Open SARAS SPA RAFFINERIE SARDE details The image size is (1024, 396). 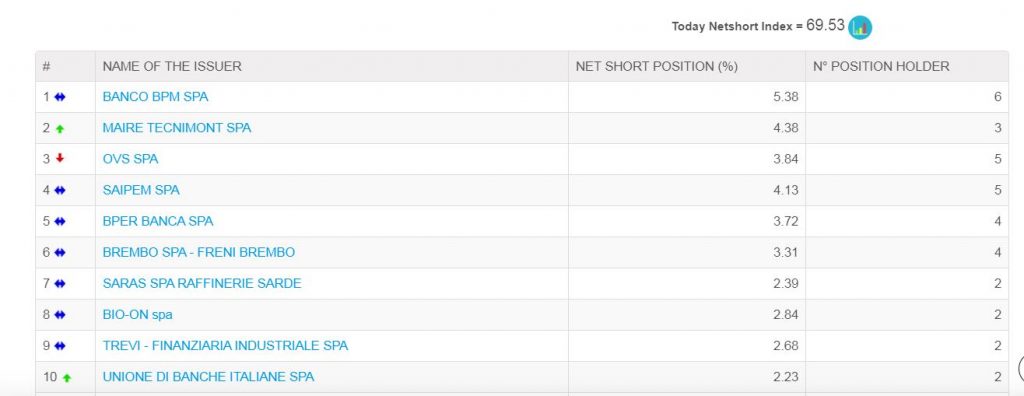pyautogui.click(x=202, y=284)
